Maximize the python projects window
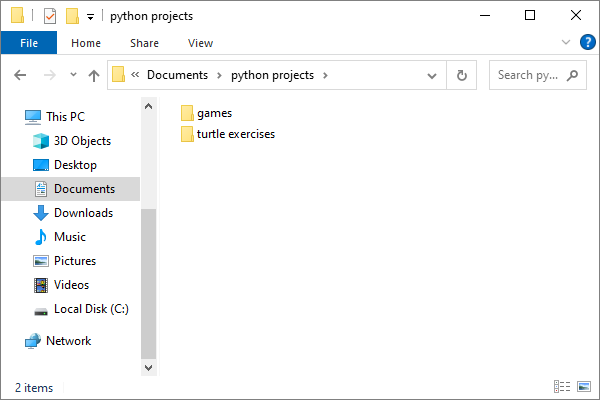600x400 pixels. (x=530, y=15)
